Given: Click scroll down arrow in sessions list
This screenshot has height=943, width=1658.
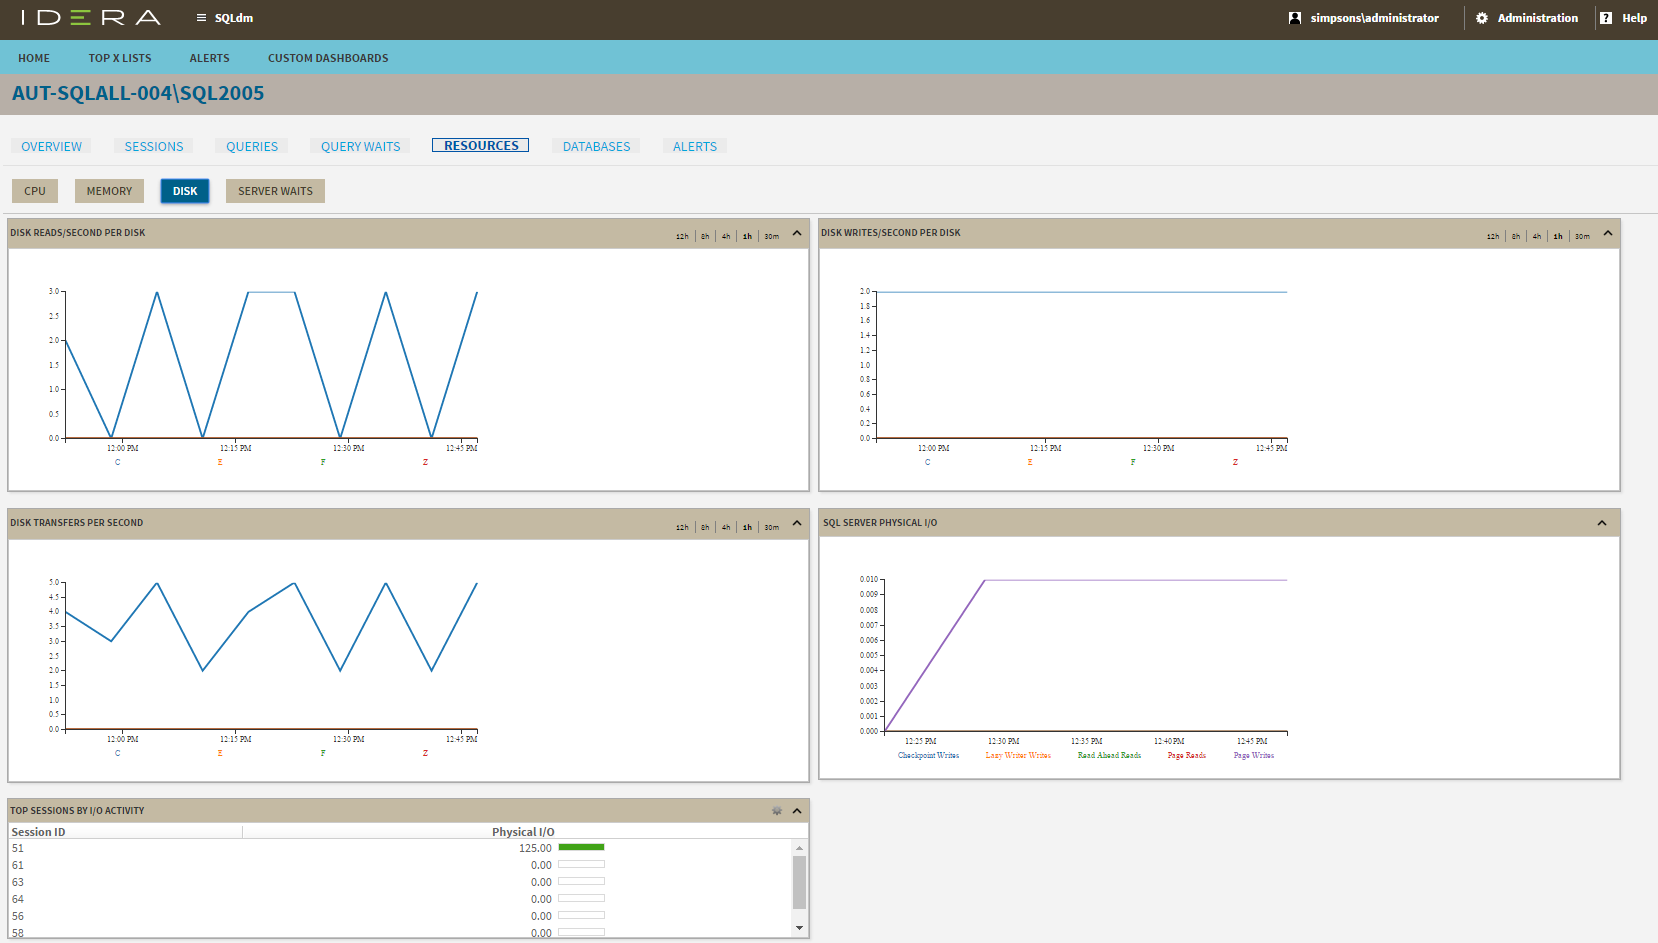Looking at the screenshot, I should click(799, 928).
